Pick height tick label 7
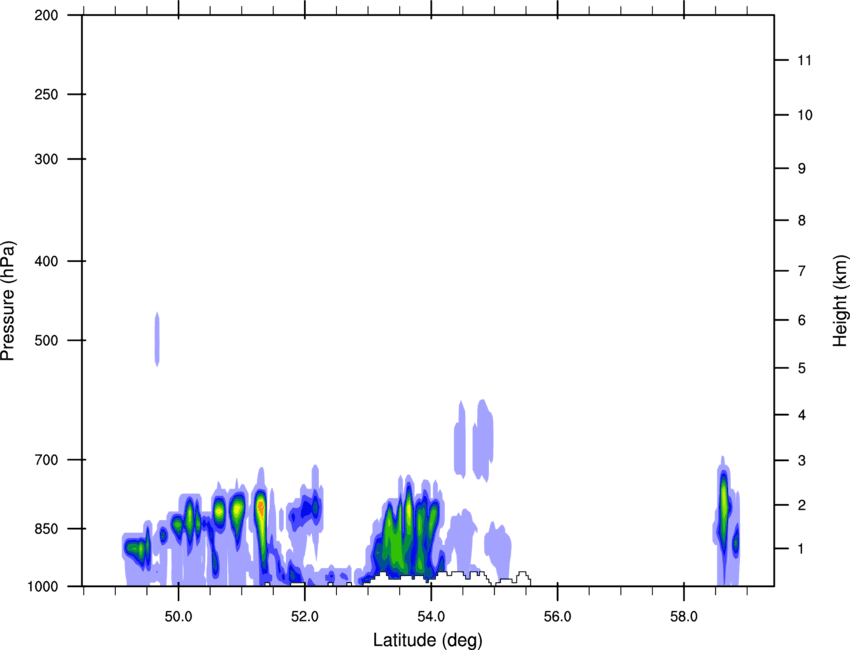850x650 pixels. [x=802, y=271]
